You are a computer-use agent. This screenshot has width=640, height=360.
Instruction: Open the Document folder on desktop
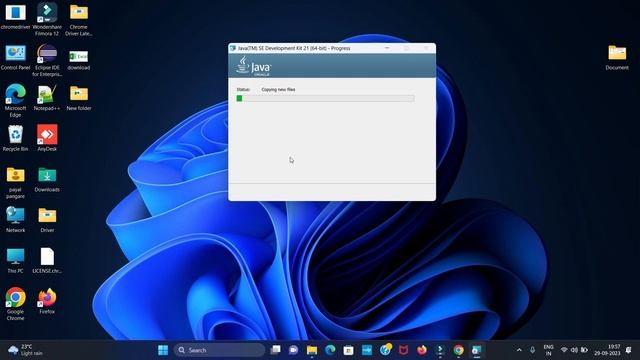pyautogui.click(x=617, y=57)
